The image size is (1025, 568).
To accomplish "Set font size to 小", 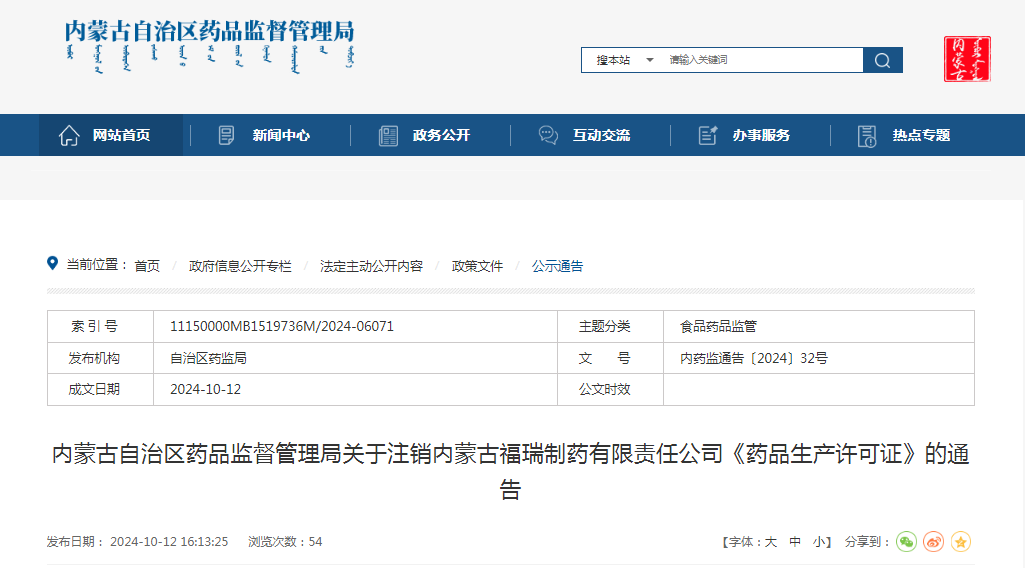I will pyautogui.click(x=818, y=542).
